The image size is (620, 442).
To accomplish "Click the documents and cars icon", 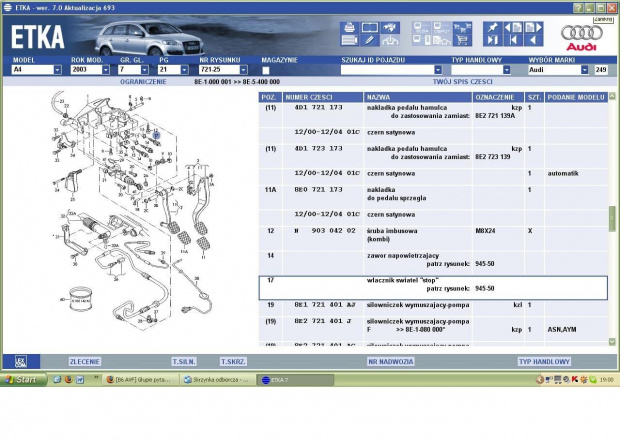I will coord(442,40).
